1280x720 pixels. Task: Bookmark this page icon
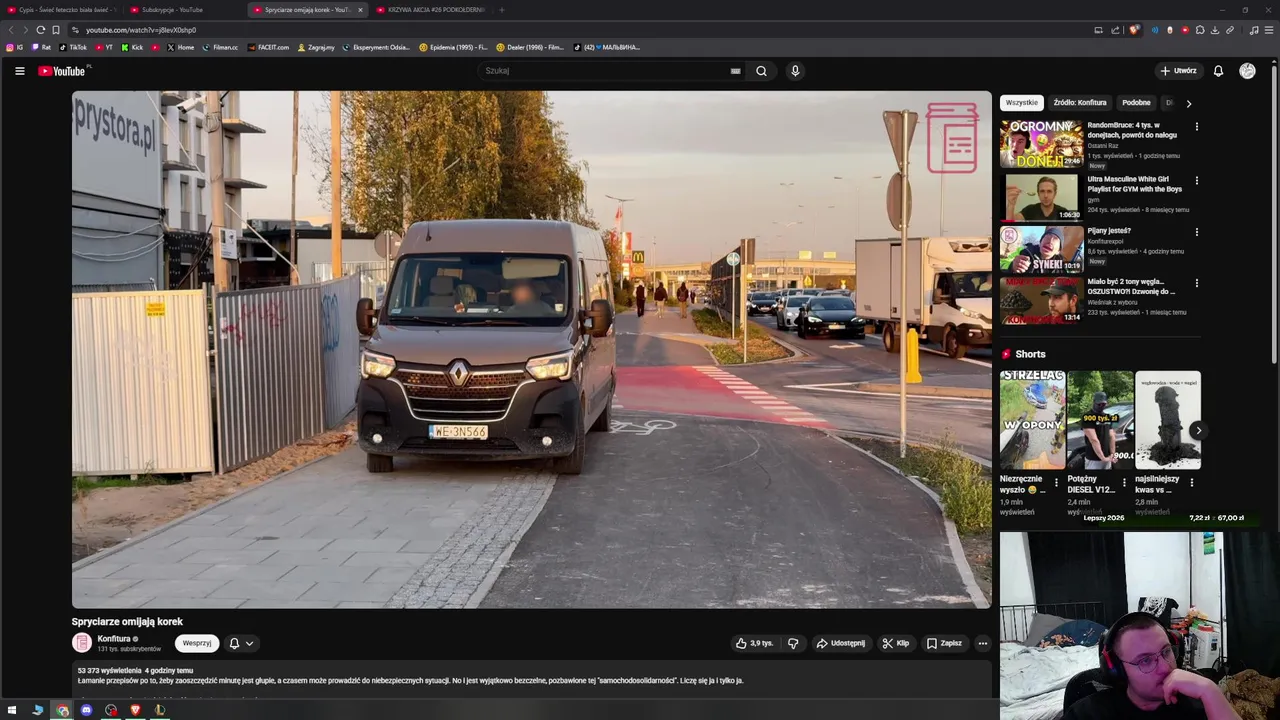pyautogui.click(x=56, y=30)
